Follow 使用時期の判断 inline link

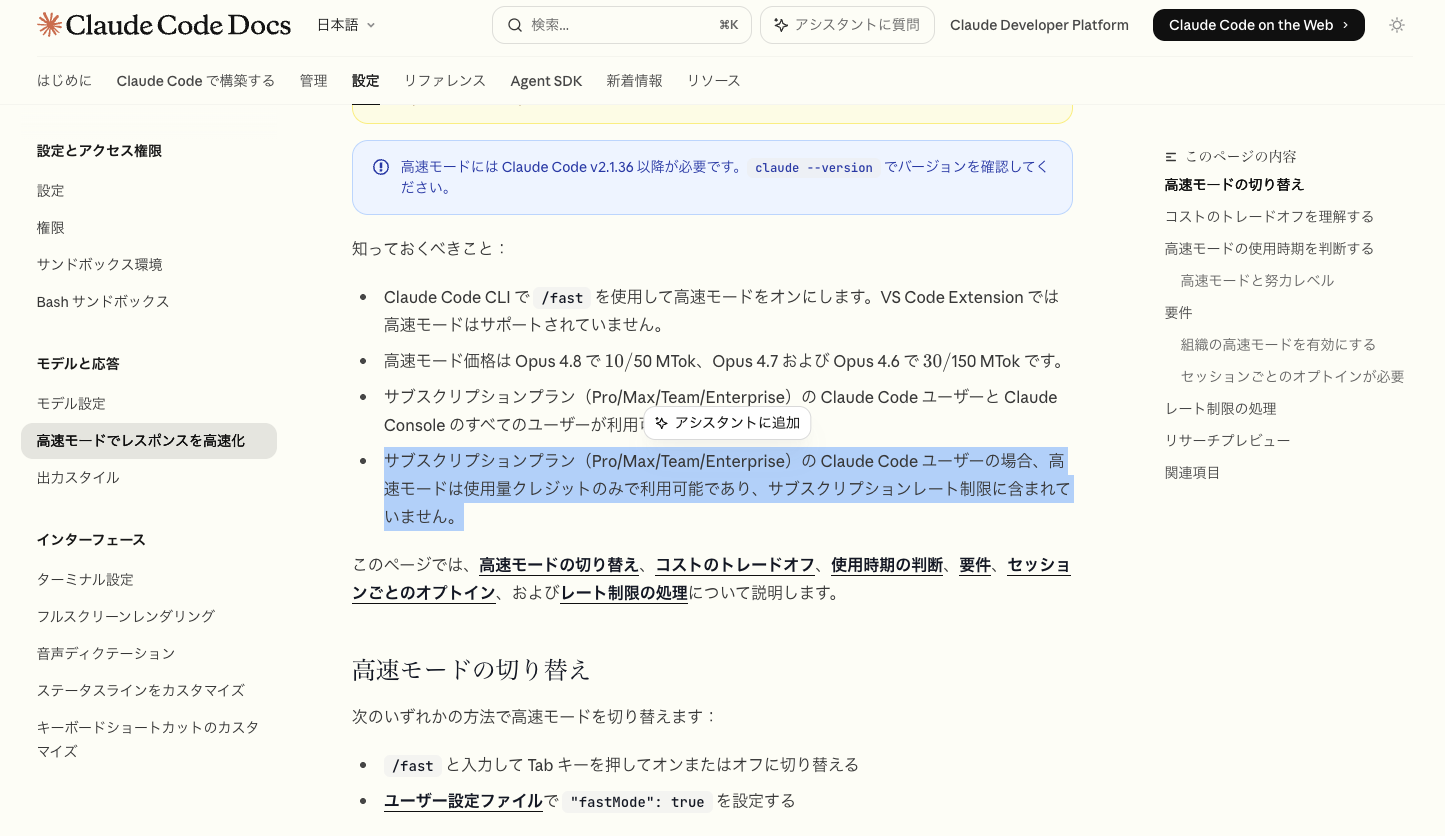click(887, 564)
